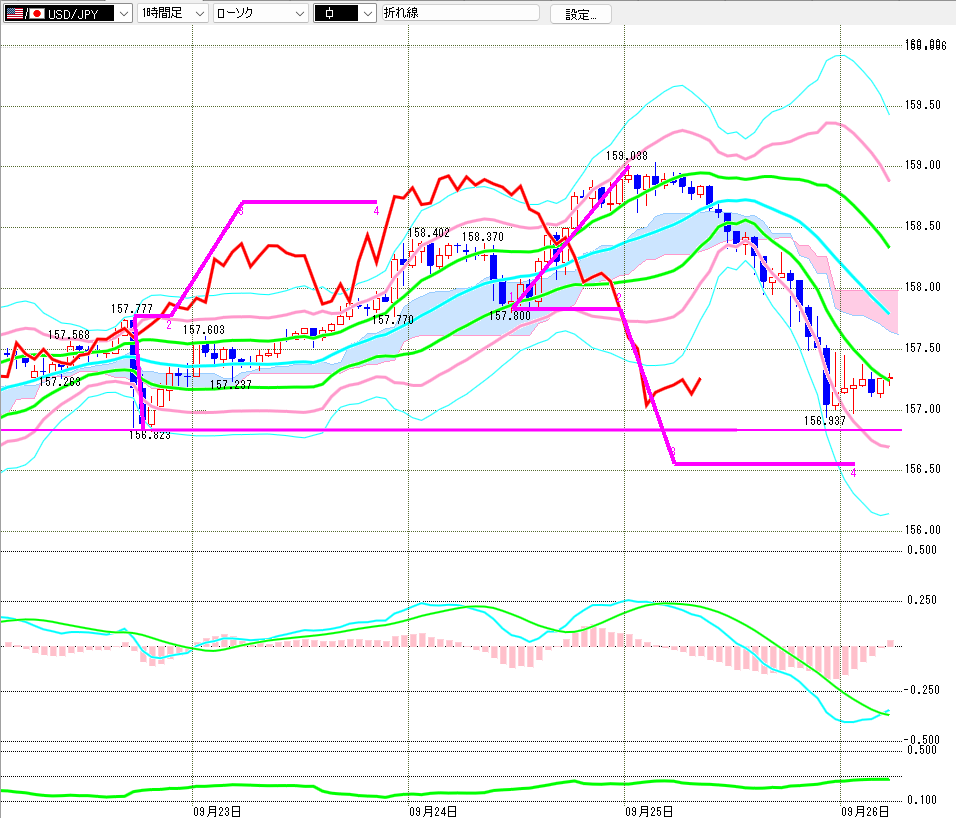Open the 1時間足 timeframe dropdown
The height and width of the screenshot is (818, 956).
[x=173, y=13]
